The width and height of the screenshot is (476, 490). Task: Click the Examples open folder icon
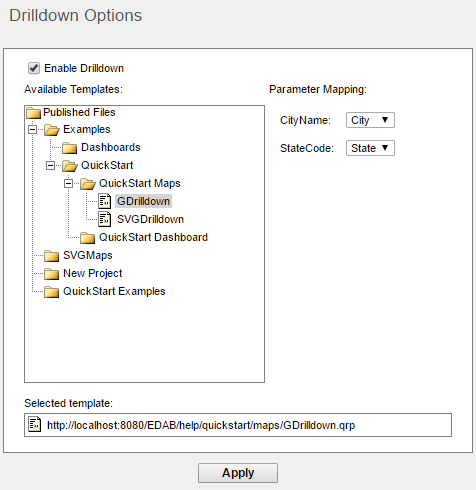[x=52, y=130]
